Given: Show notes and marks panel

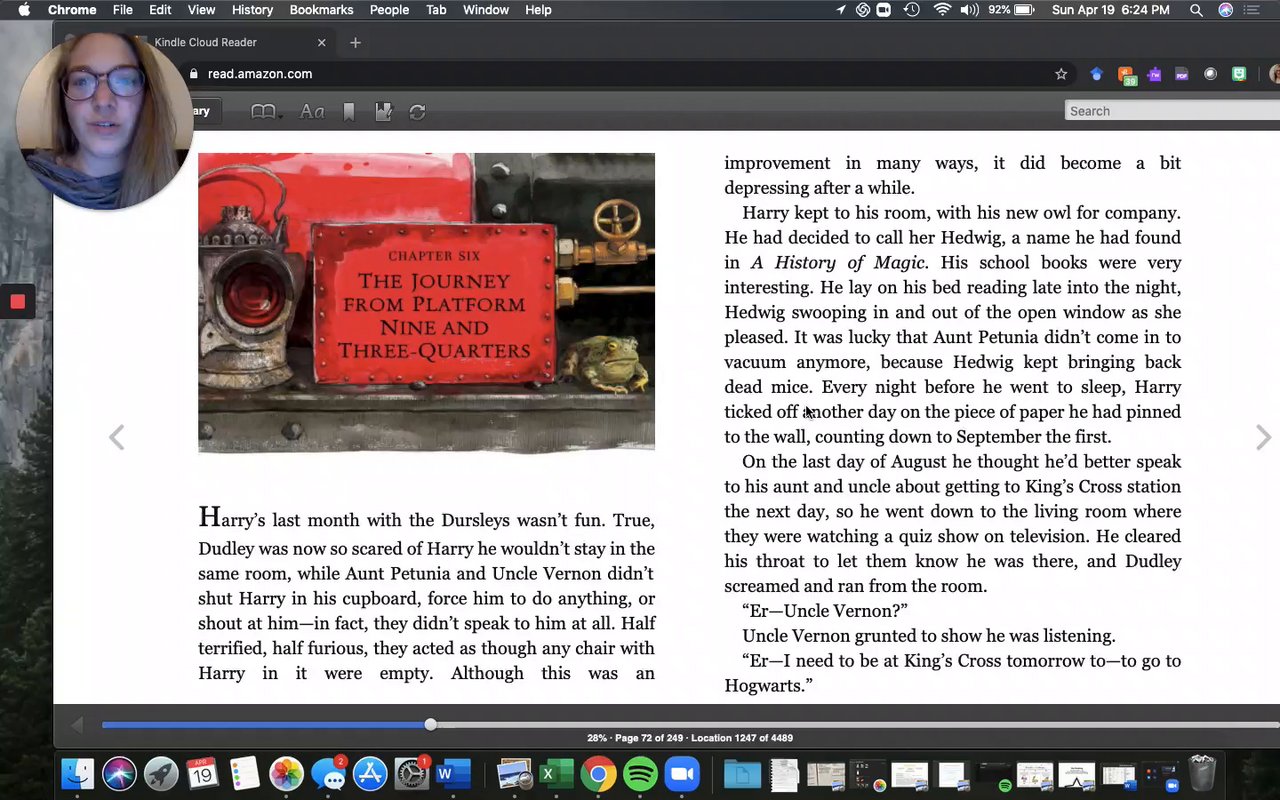Looking at the screenshot, I should click(383, 112).
